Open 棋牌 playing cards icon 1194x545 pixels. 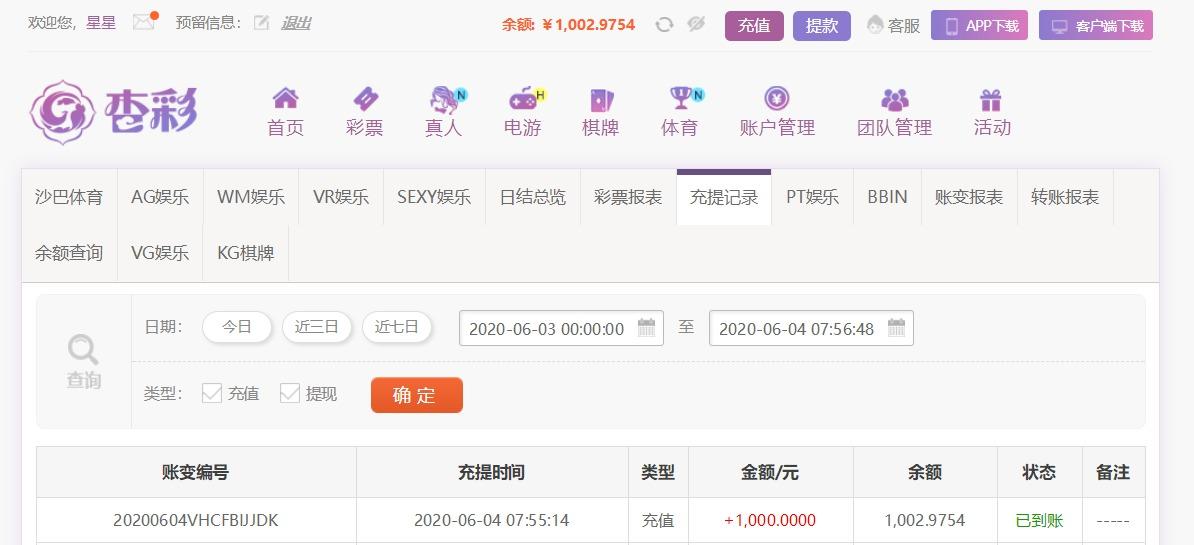601,99
